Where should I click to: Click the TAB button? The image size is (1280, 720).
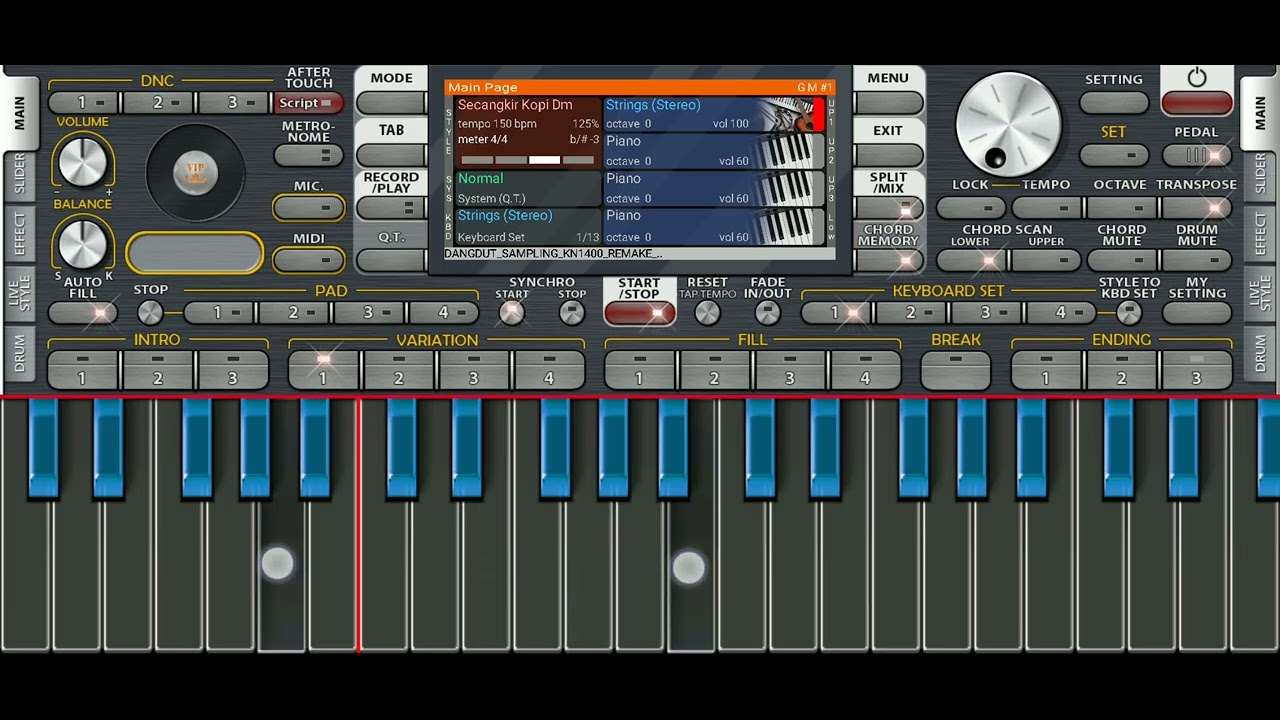pyautogui.click(x=391, y=155)
